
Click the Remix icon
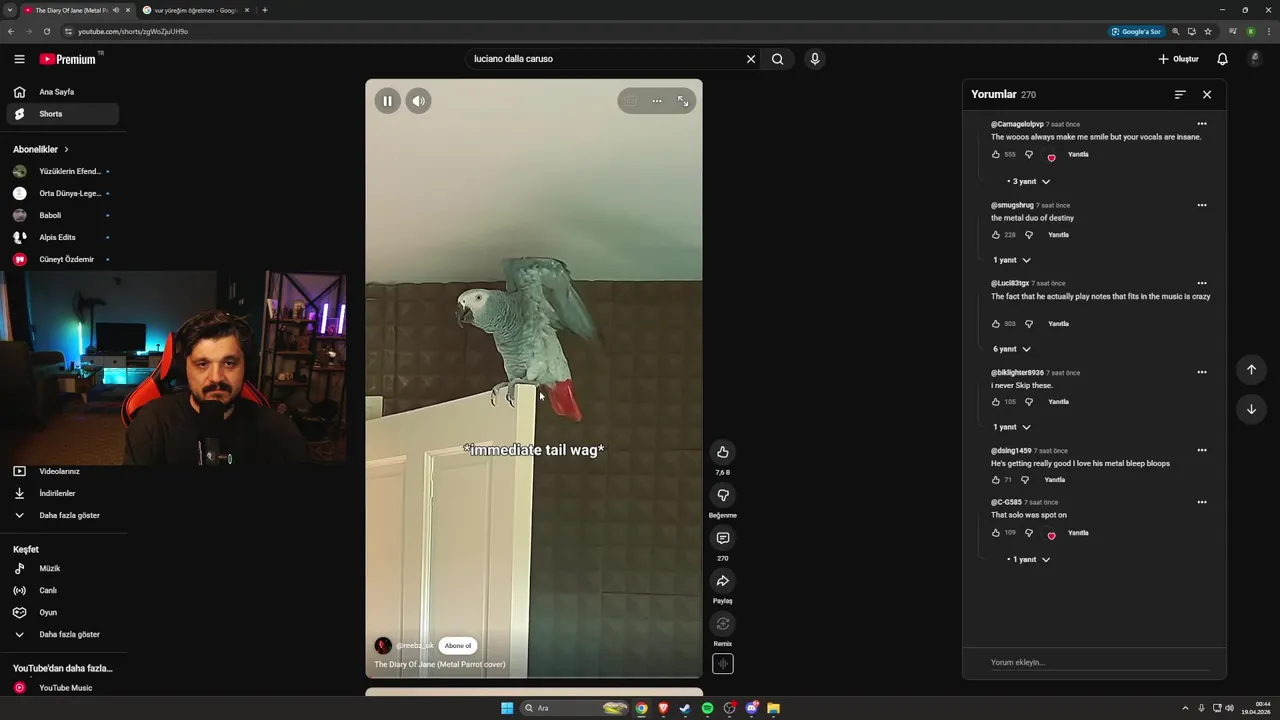[x=723, y=624]
